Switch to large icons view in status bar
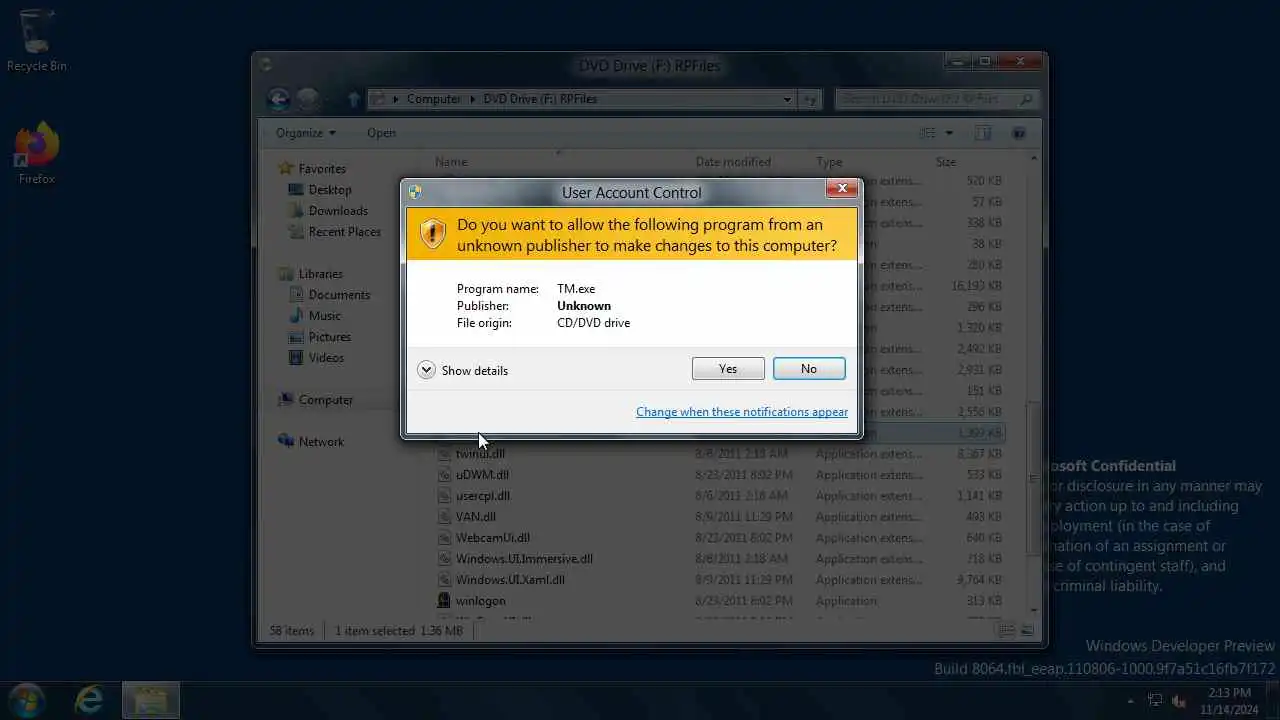1280x720 pixels. click(x=1026, y=630)
